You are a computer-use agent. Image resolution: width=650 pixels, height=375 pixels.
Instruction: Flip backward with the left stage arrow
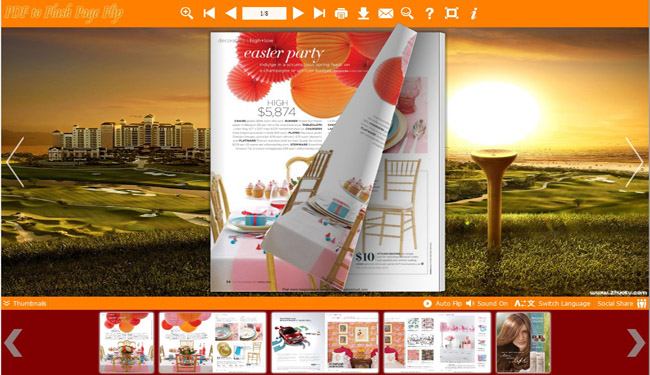[15, 162]
